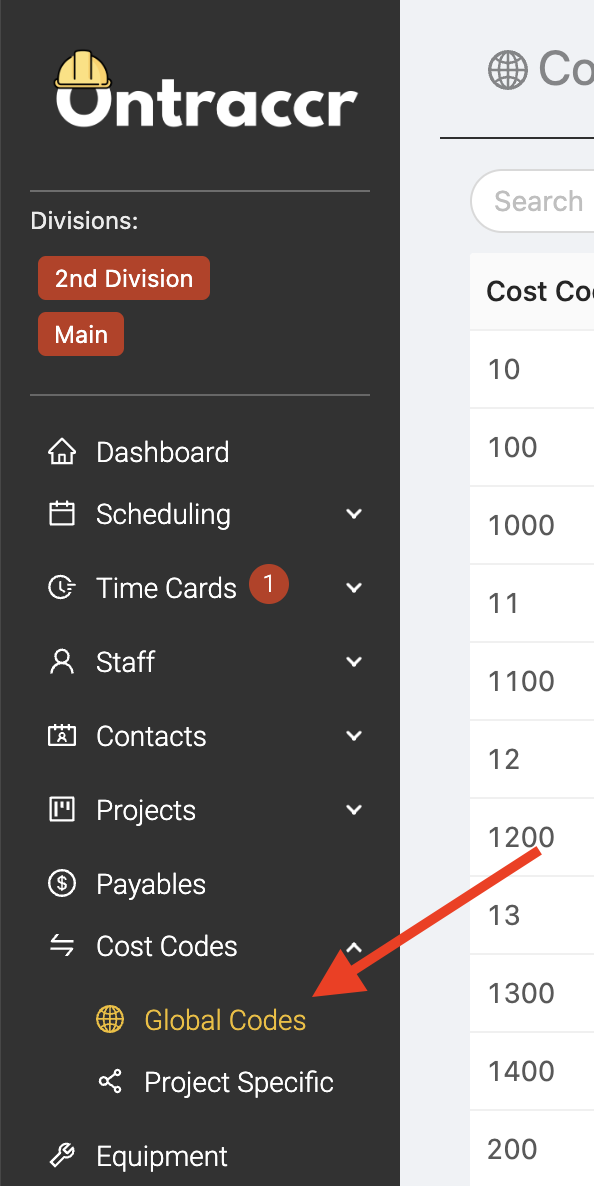Click the Time Cards clock icon
The width and height of the screenshot is (594, 1186).
(62, 588)
